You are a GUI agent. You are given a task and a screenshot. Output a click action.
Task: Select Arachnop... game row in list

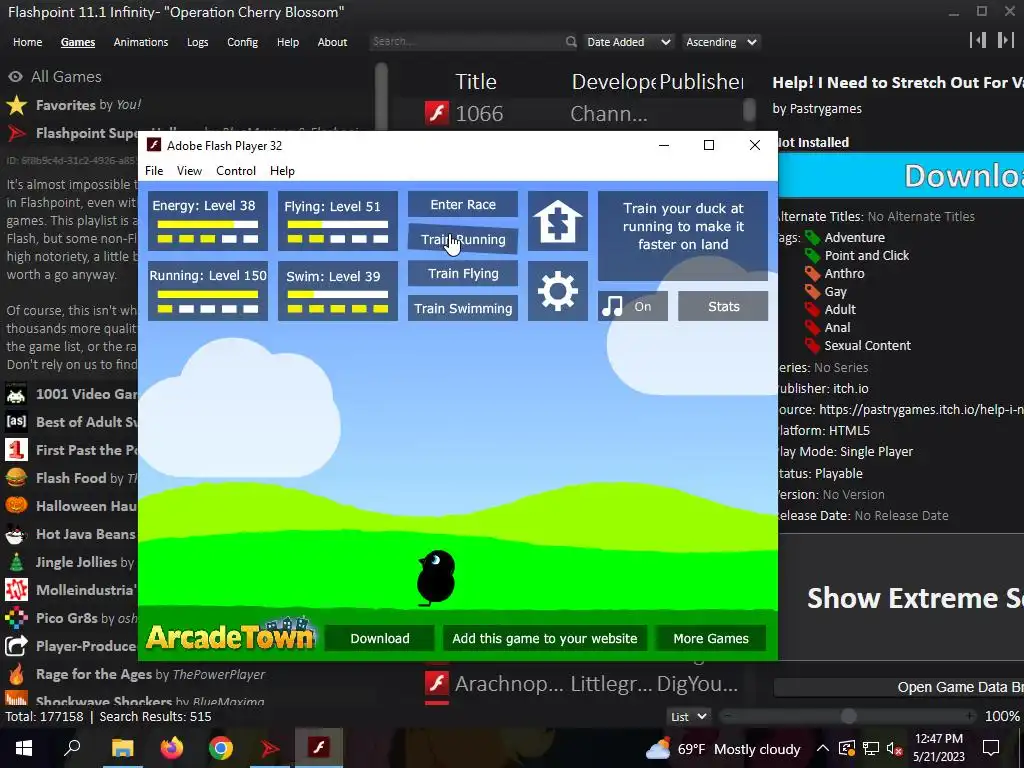pos(583,683)
